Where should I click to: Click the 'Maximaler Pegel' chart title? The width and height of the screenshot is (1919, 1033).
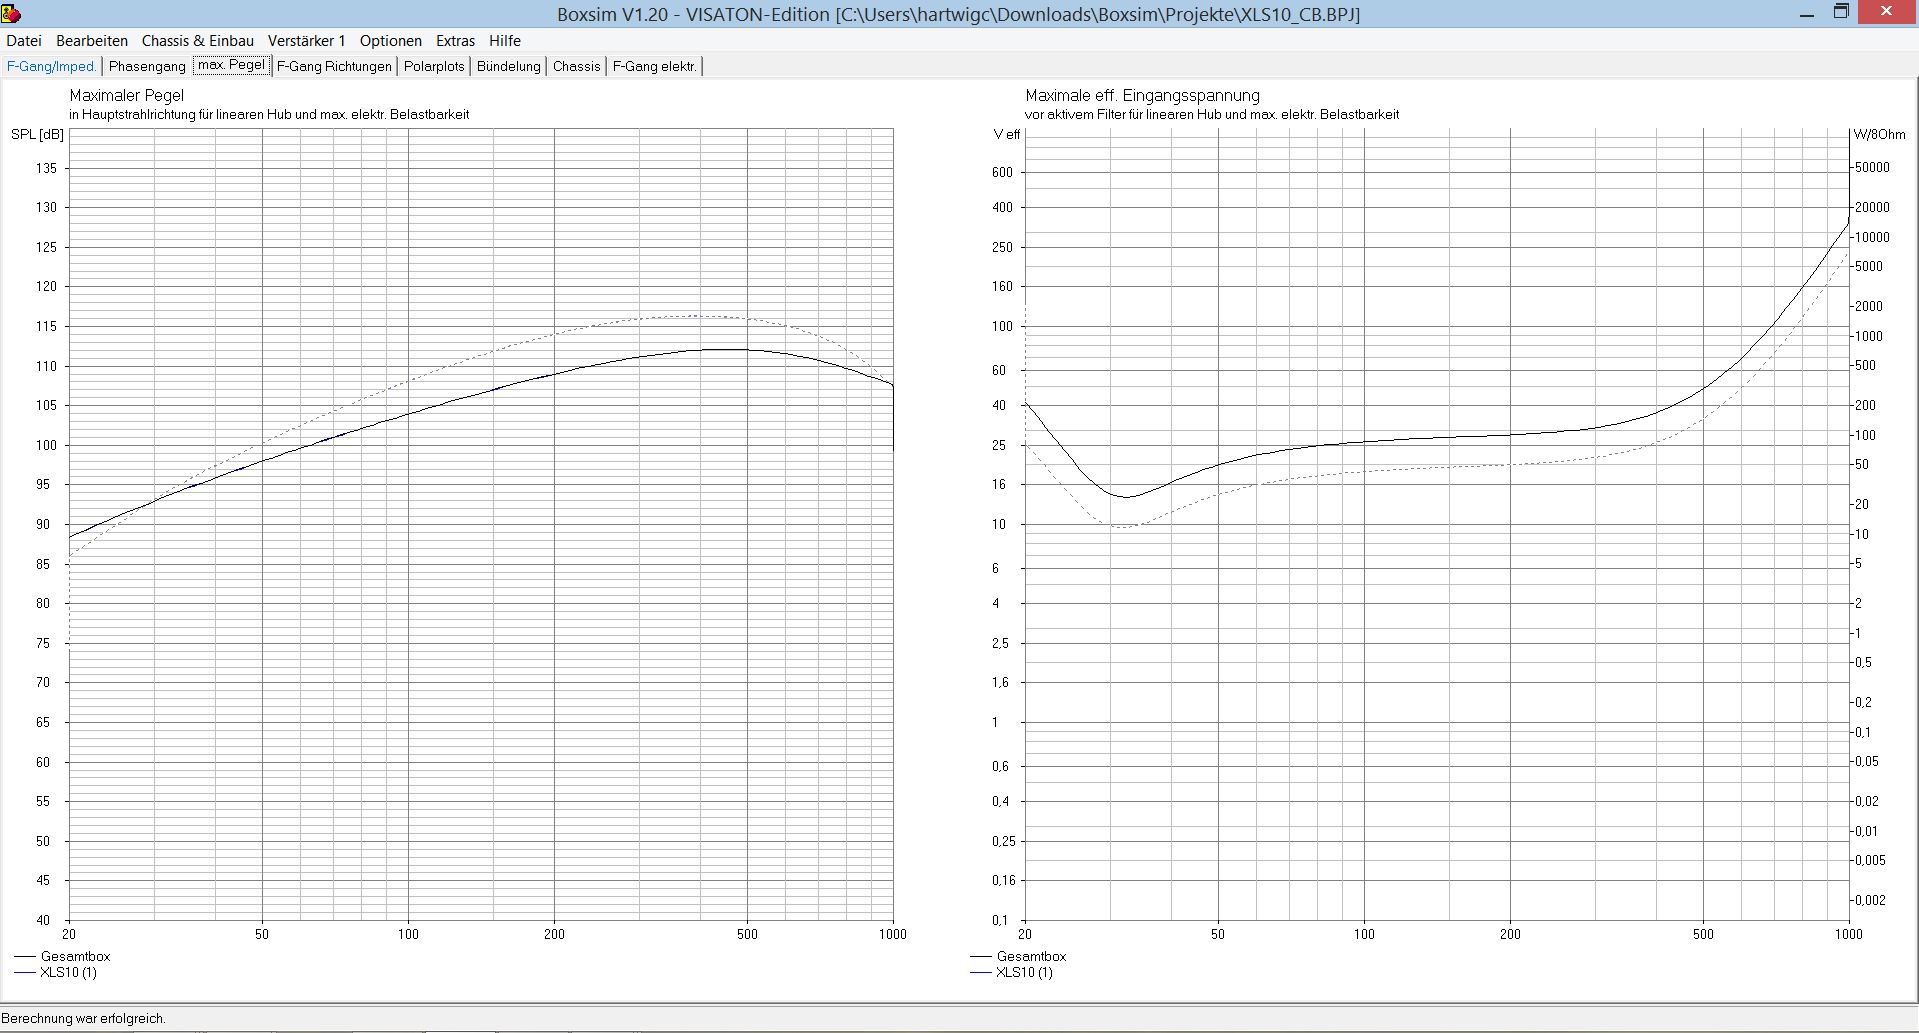[127, 96]
